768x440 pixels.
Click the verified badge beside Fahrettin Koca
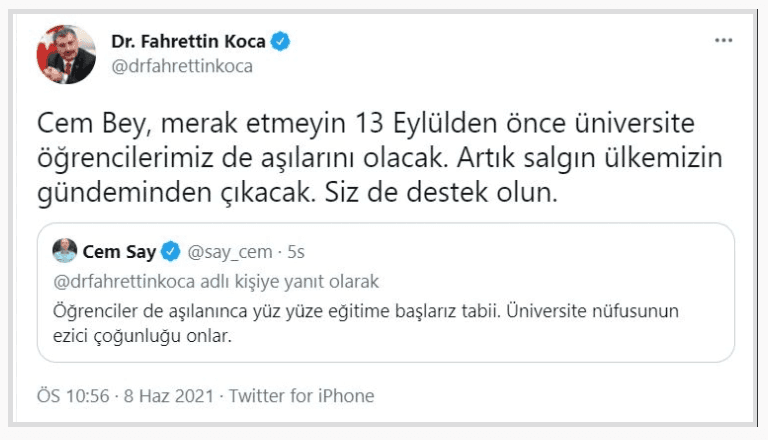coord(282,42)
